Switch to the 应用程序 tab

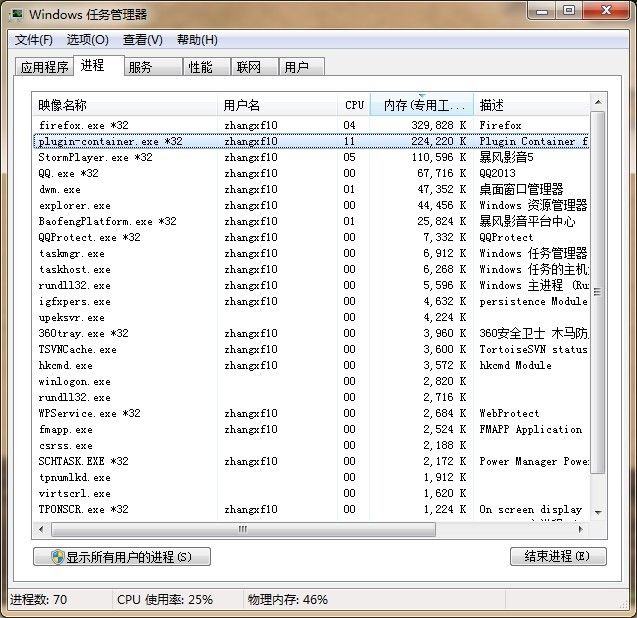click(44, 67)
